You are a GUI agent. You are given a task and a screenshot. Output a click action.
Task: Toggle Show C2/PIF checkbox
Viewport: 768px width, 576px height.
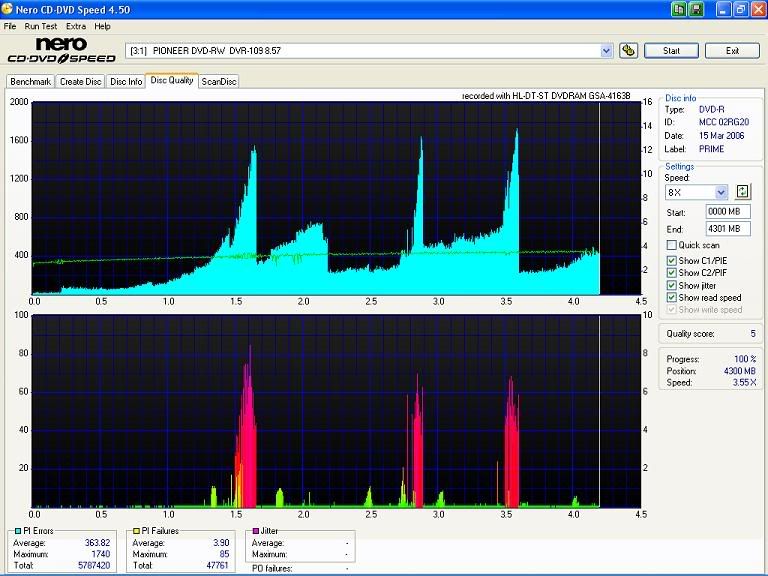672,273
